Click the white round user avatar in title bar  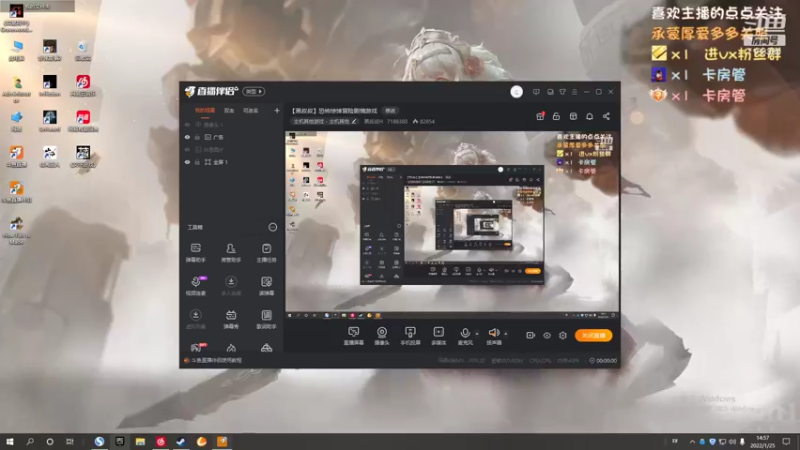click(x=516, y=92)
